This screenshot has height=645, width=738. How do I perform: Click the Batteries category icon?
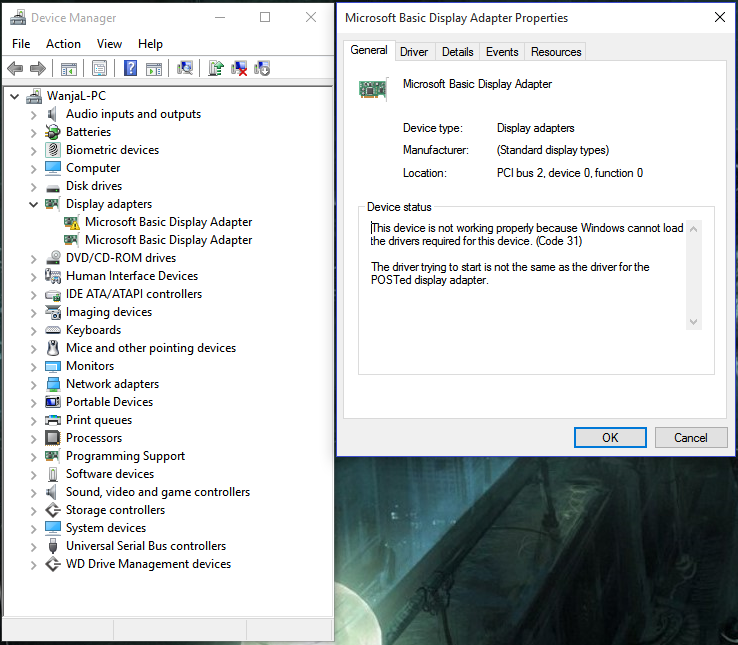tap(53, 132)
